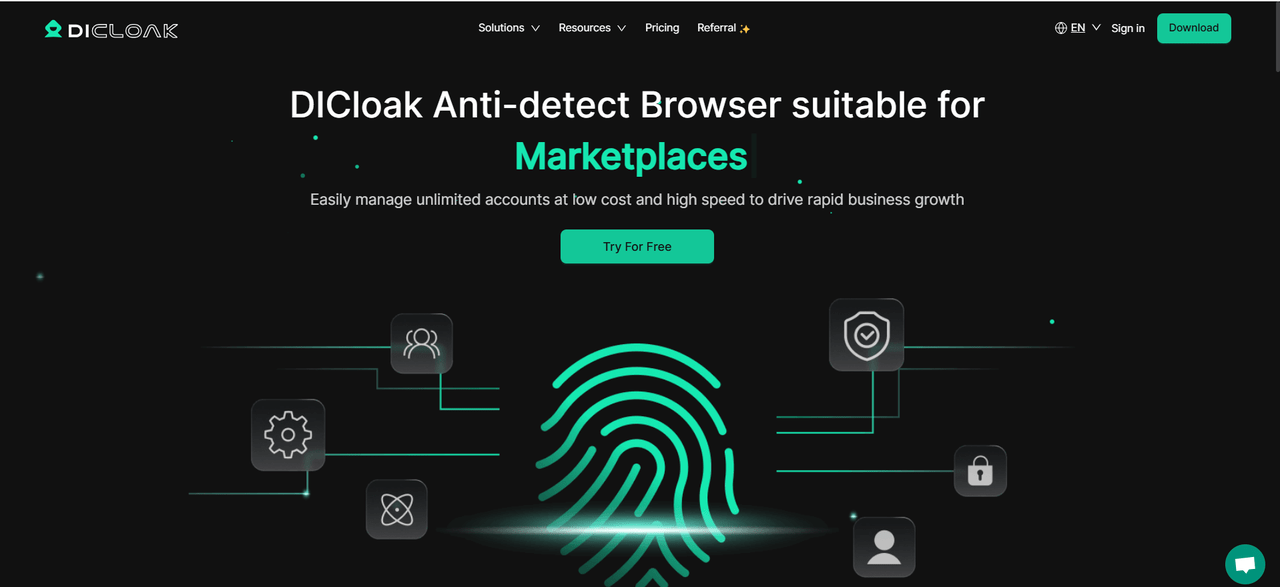Click the globe language icon

tap(1061, 28)
